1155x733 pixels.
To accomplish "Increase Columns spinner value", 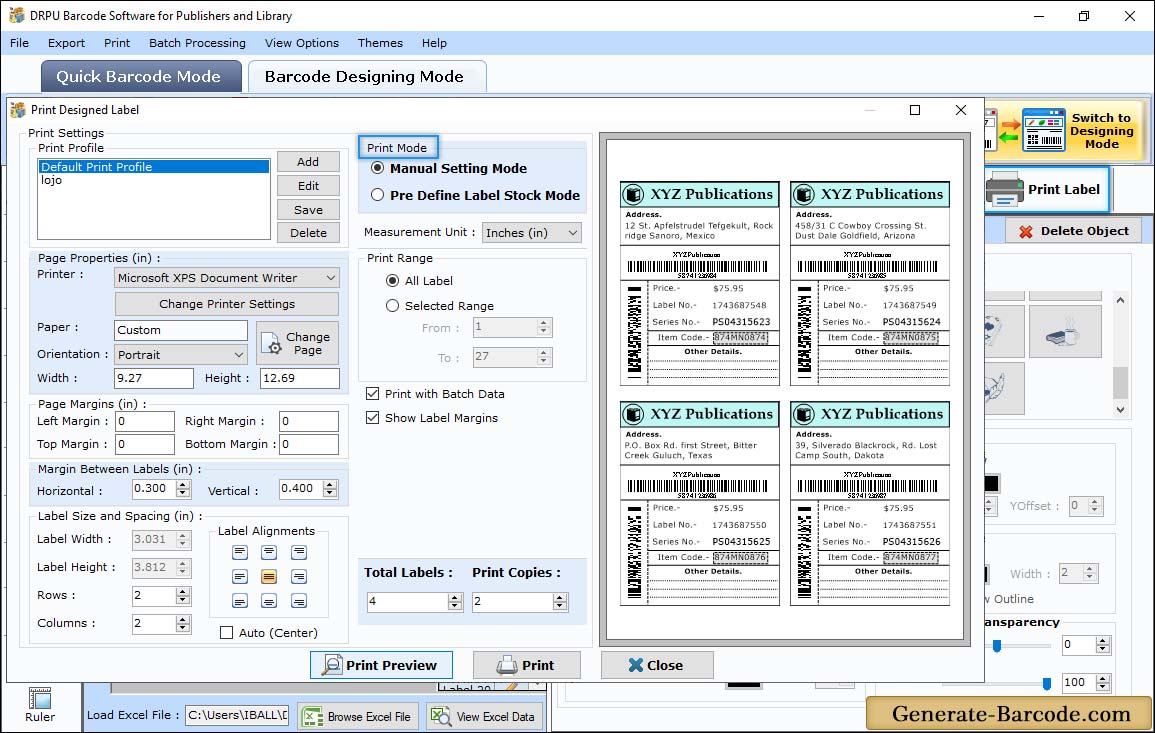I will 183,619.
